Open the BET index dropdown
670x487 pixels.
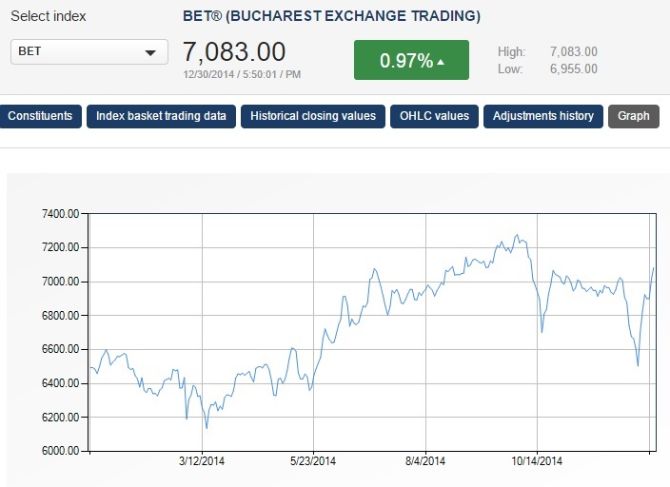pos(89,52)
